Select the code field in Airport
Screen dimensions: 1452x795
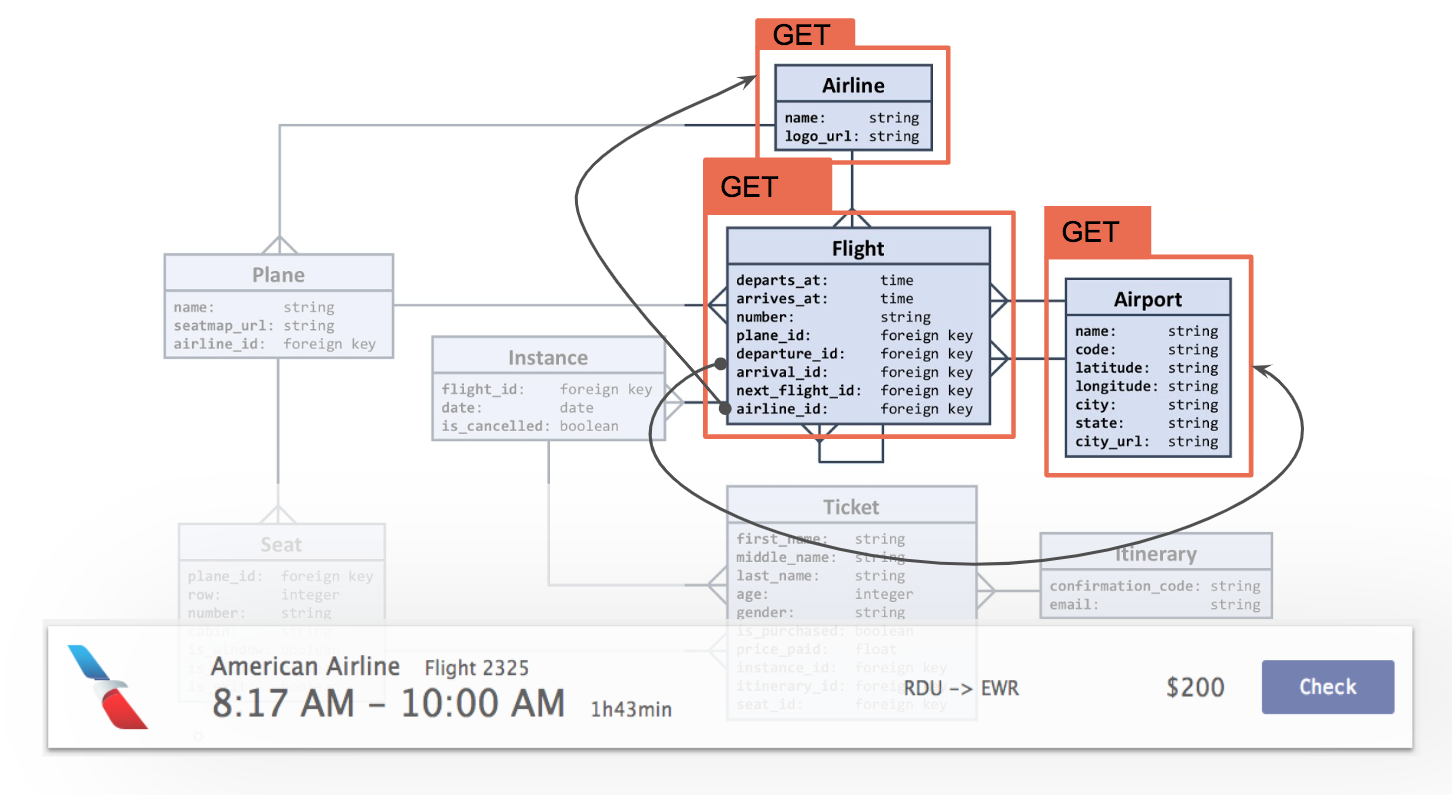[x=1148, y=350]
